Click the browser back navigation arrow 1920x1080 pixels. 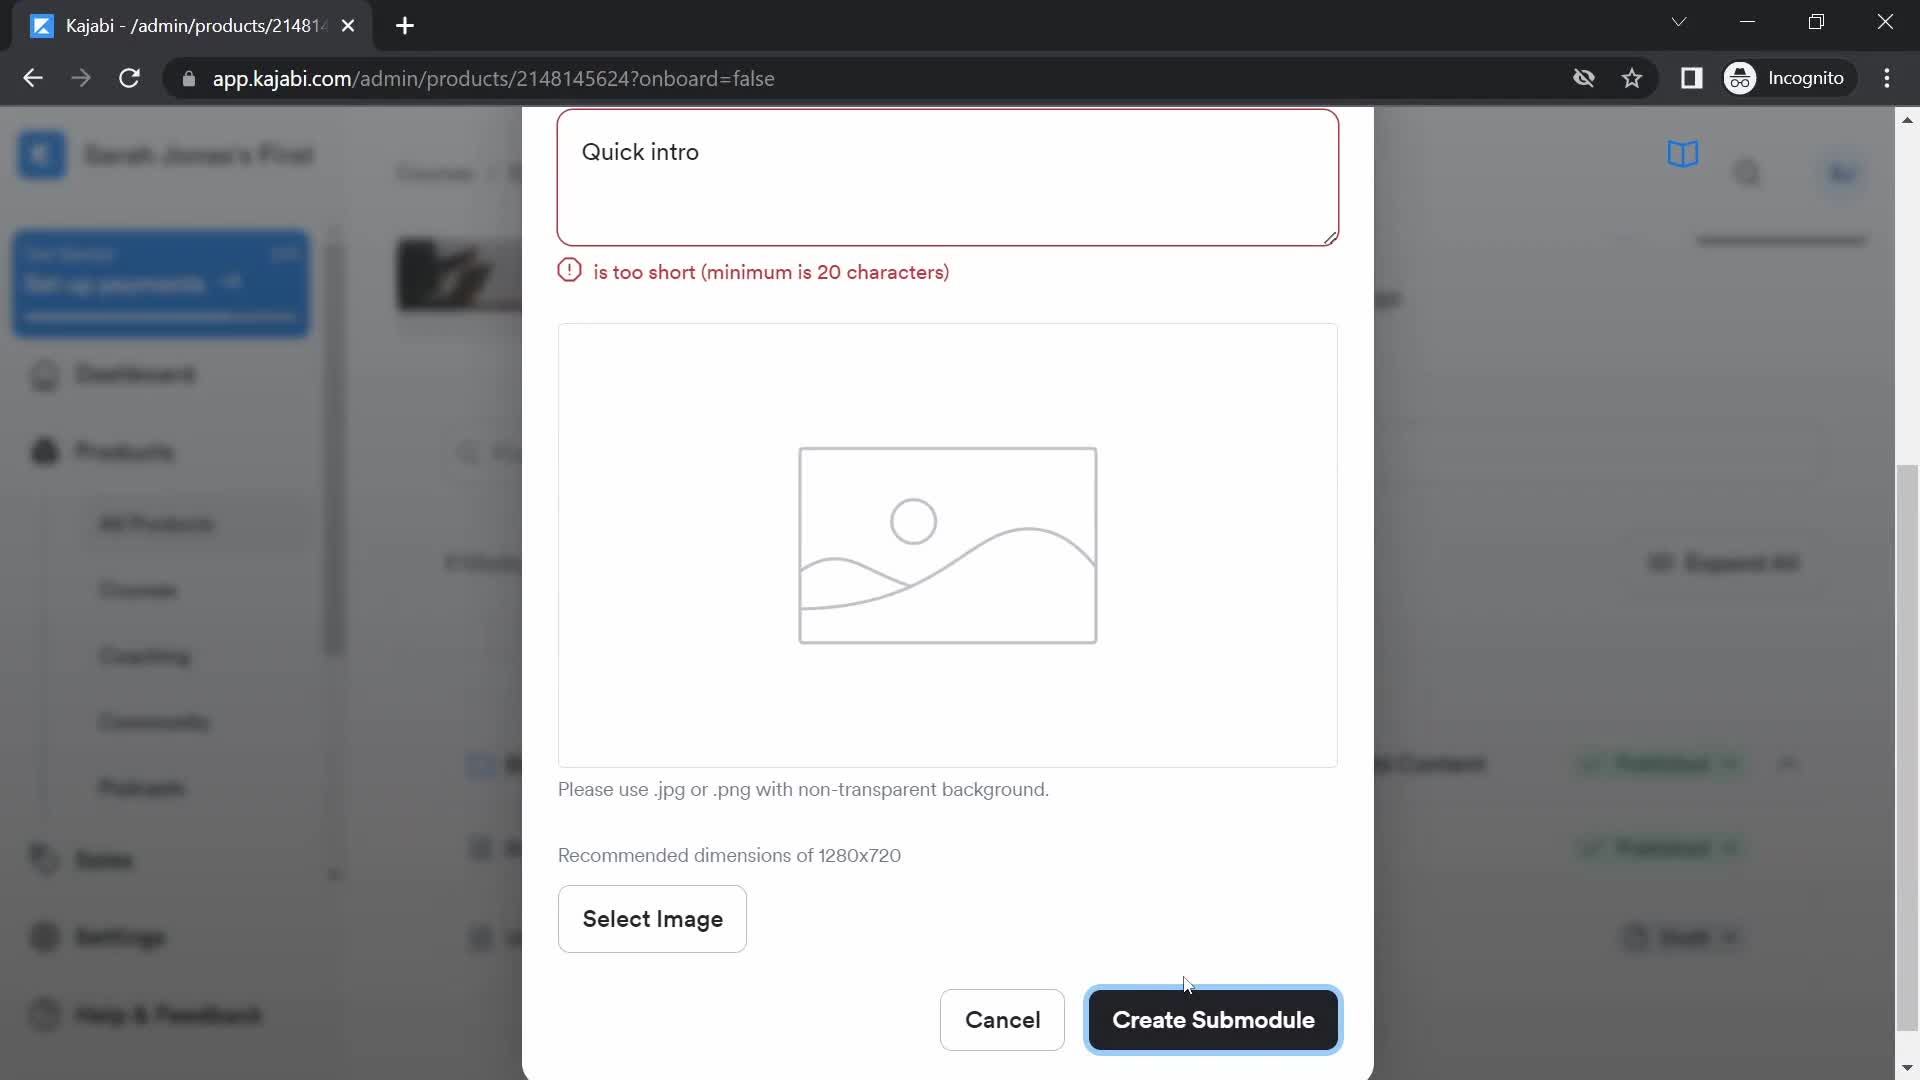(33, 78)
